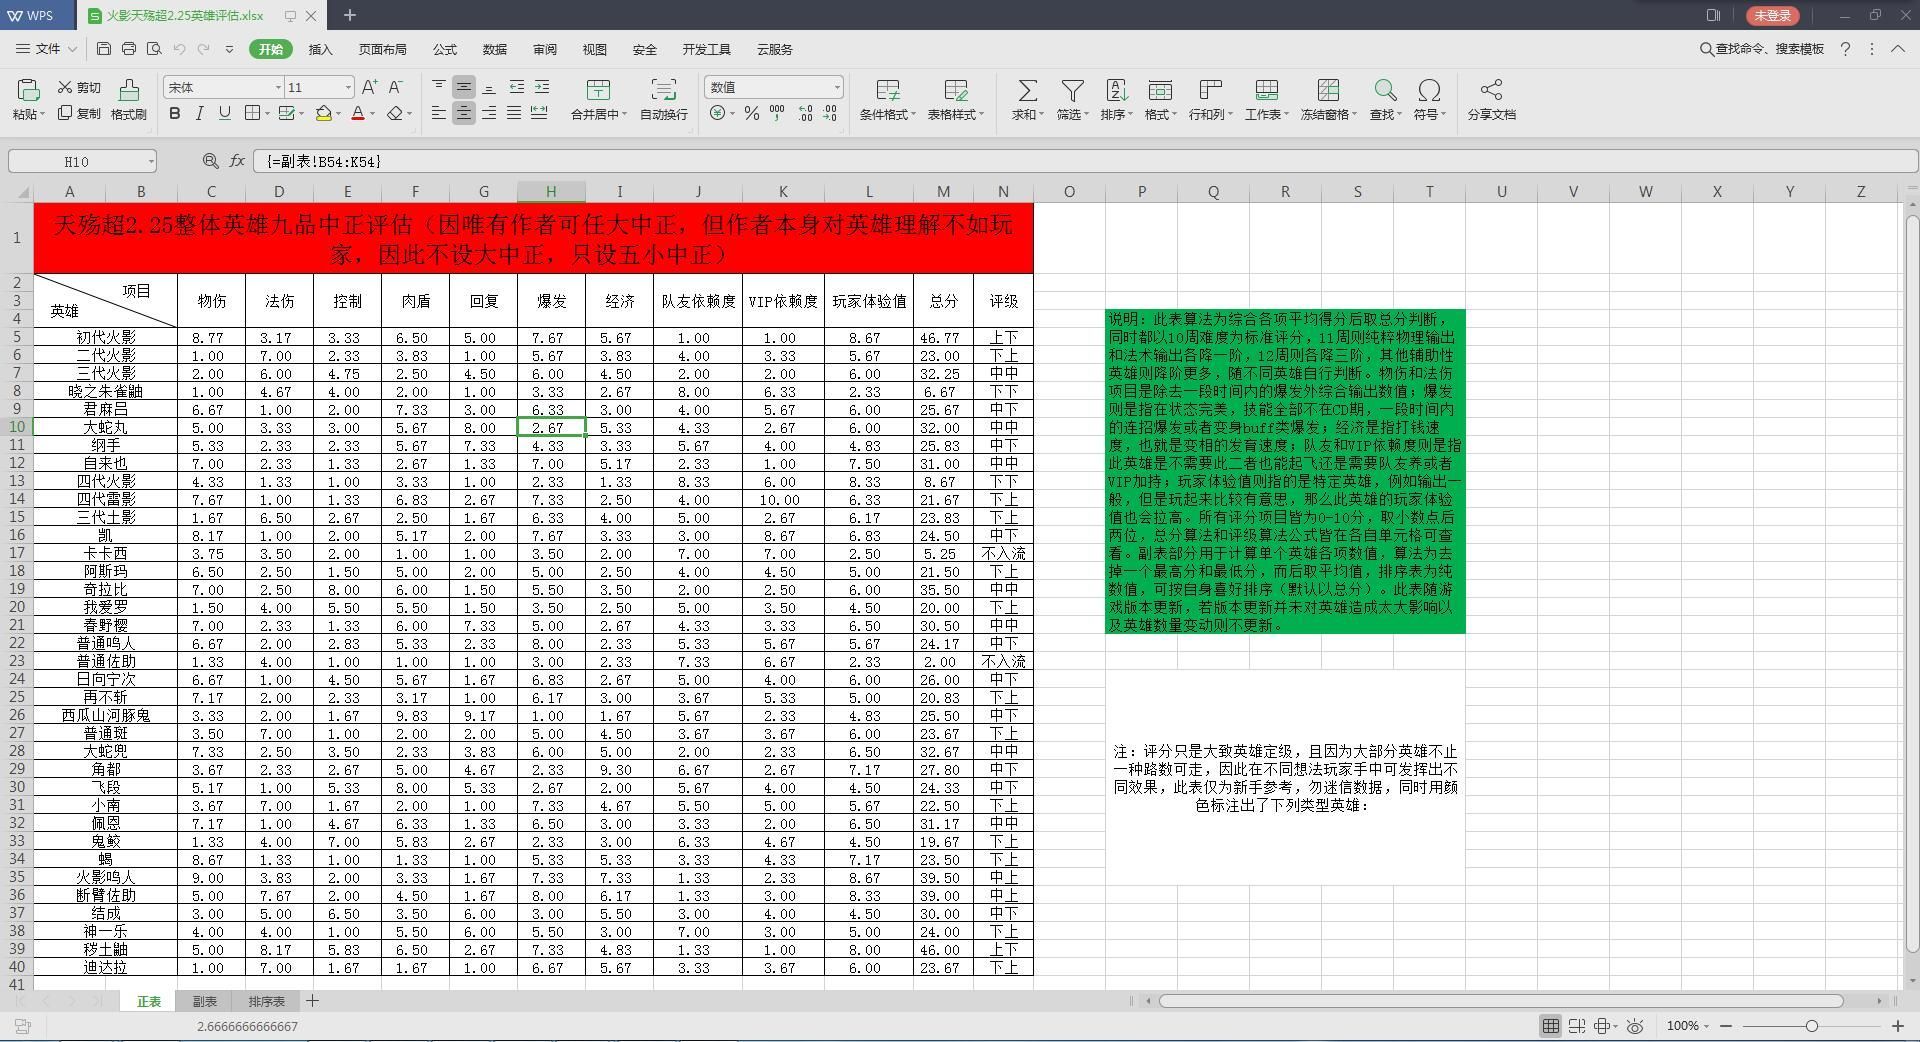Open the Paste (粘贴) dropdown arrow
The height and width of the screenshot is (1042, 1920).
[42, 115]
